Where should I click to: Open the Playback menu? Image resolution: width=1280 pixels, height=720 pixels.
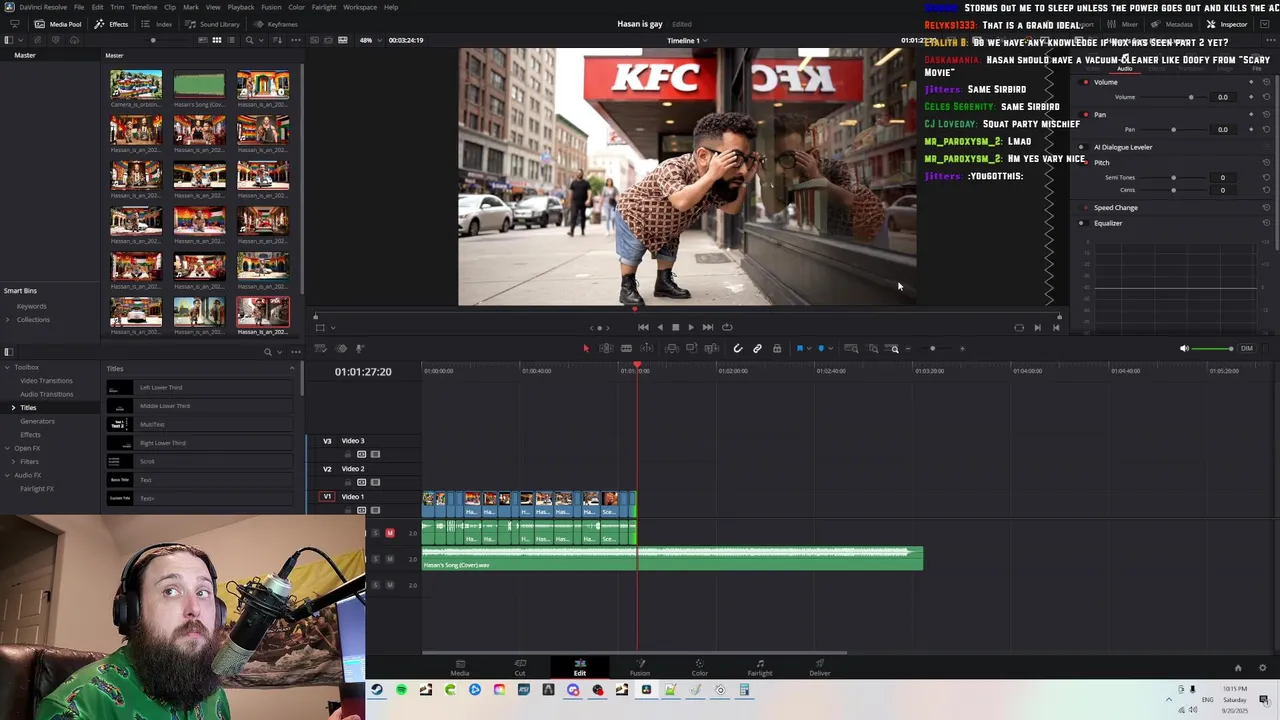click(241, 7)
